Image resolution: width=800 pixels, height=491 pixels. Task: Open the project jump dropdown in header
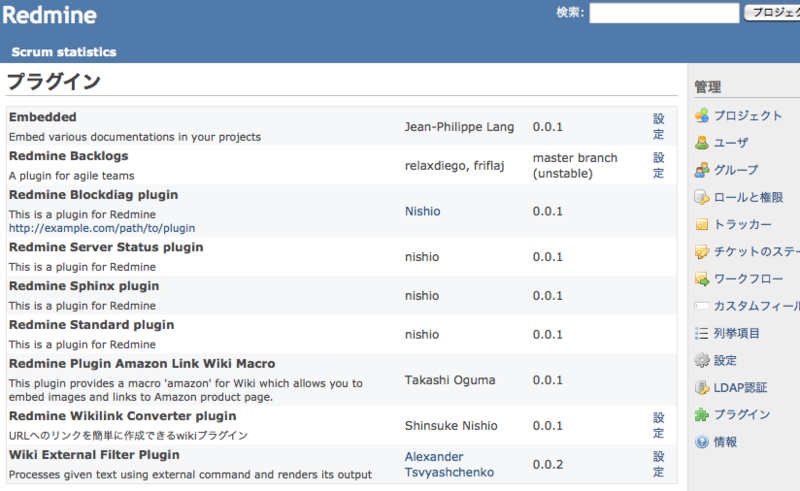[772, 13]
